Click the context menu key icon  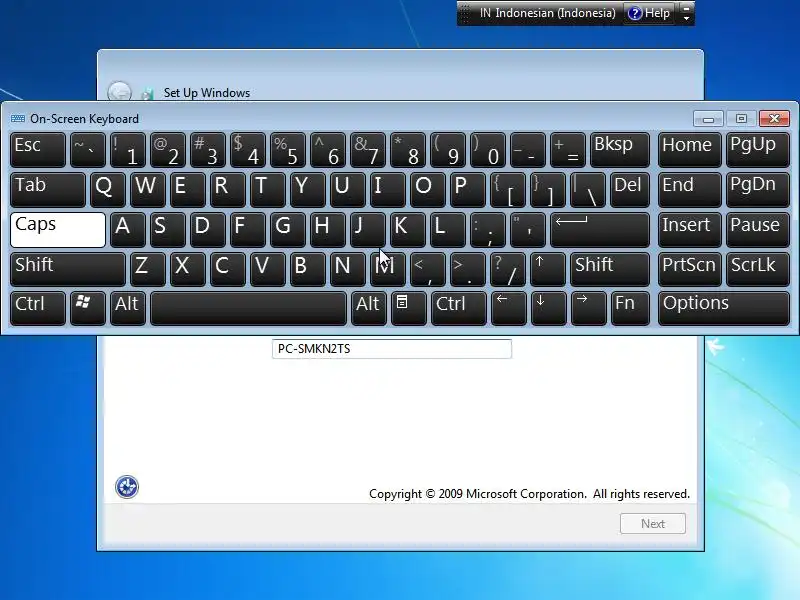click(408, 308)
